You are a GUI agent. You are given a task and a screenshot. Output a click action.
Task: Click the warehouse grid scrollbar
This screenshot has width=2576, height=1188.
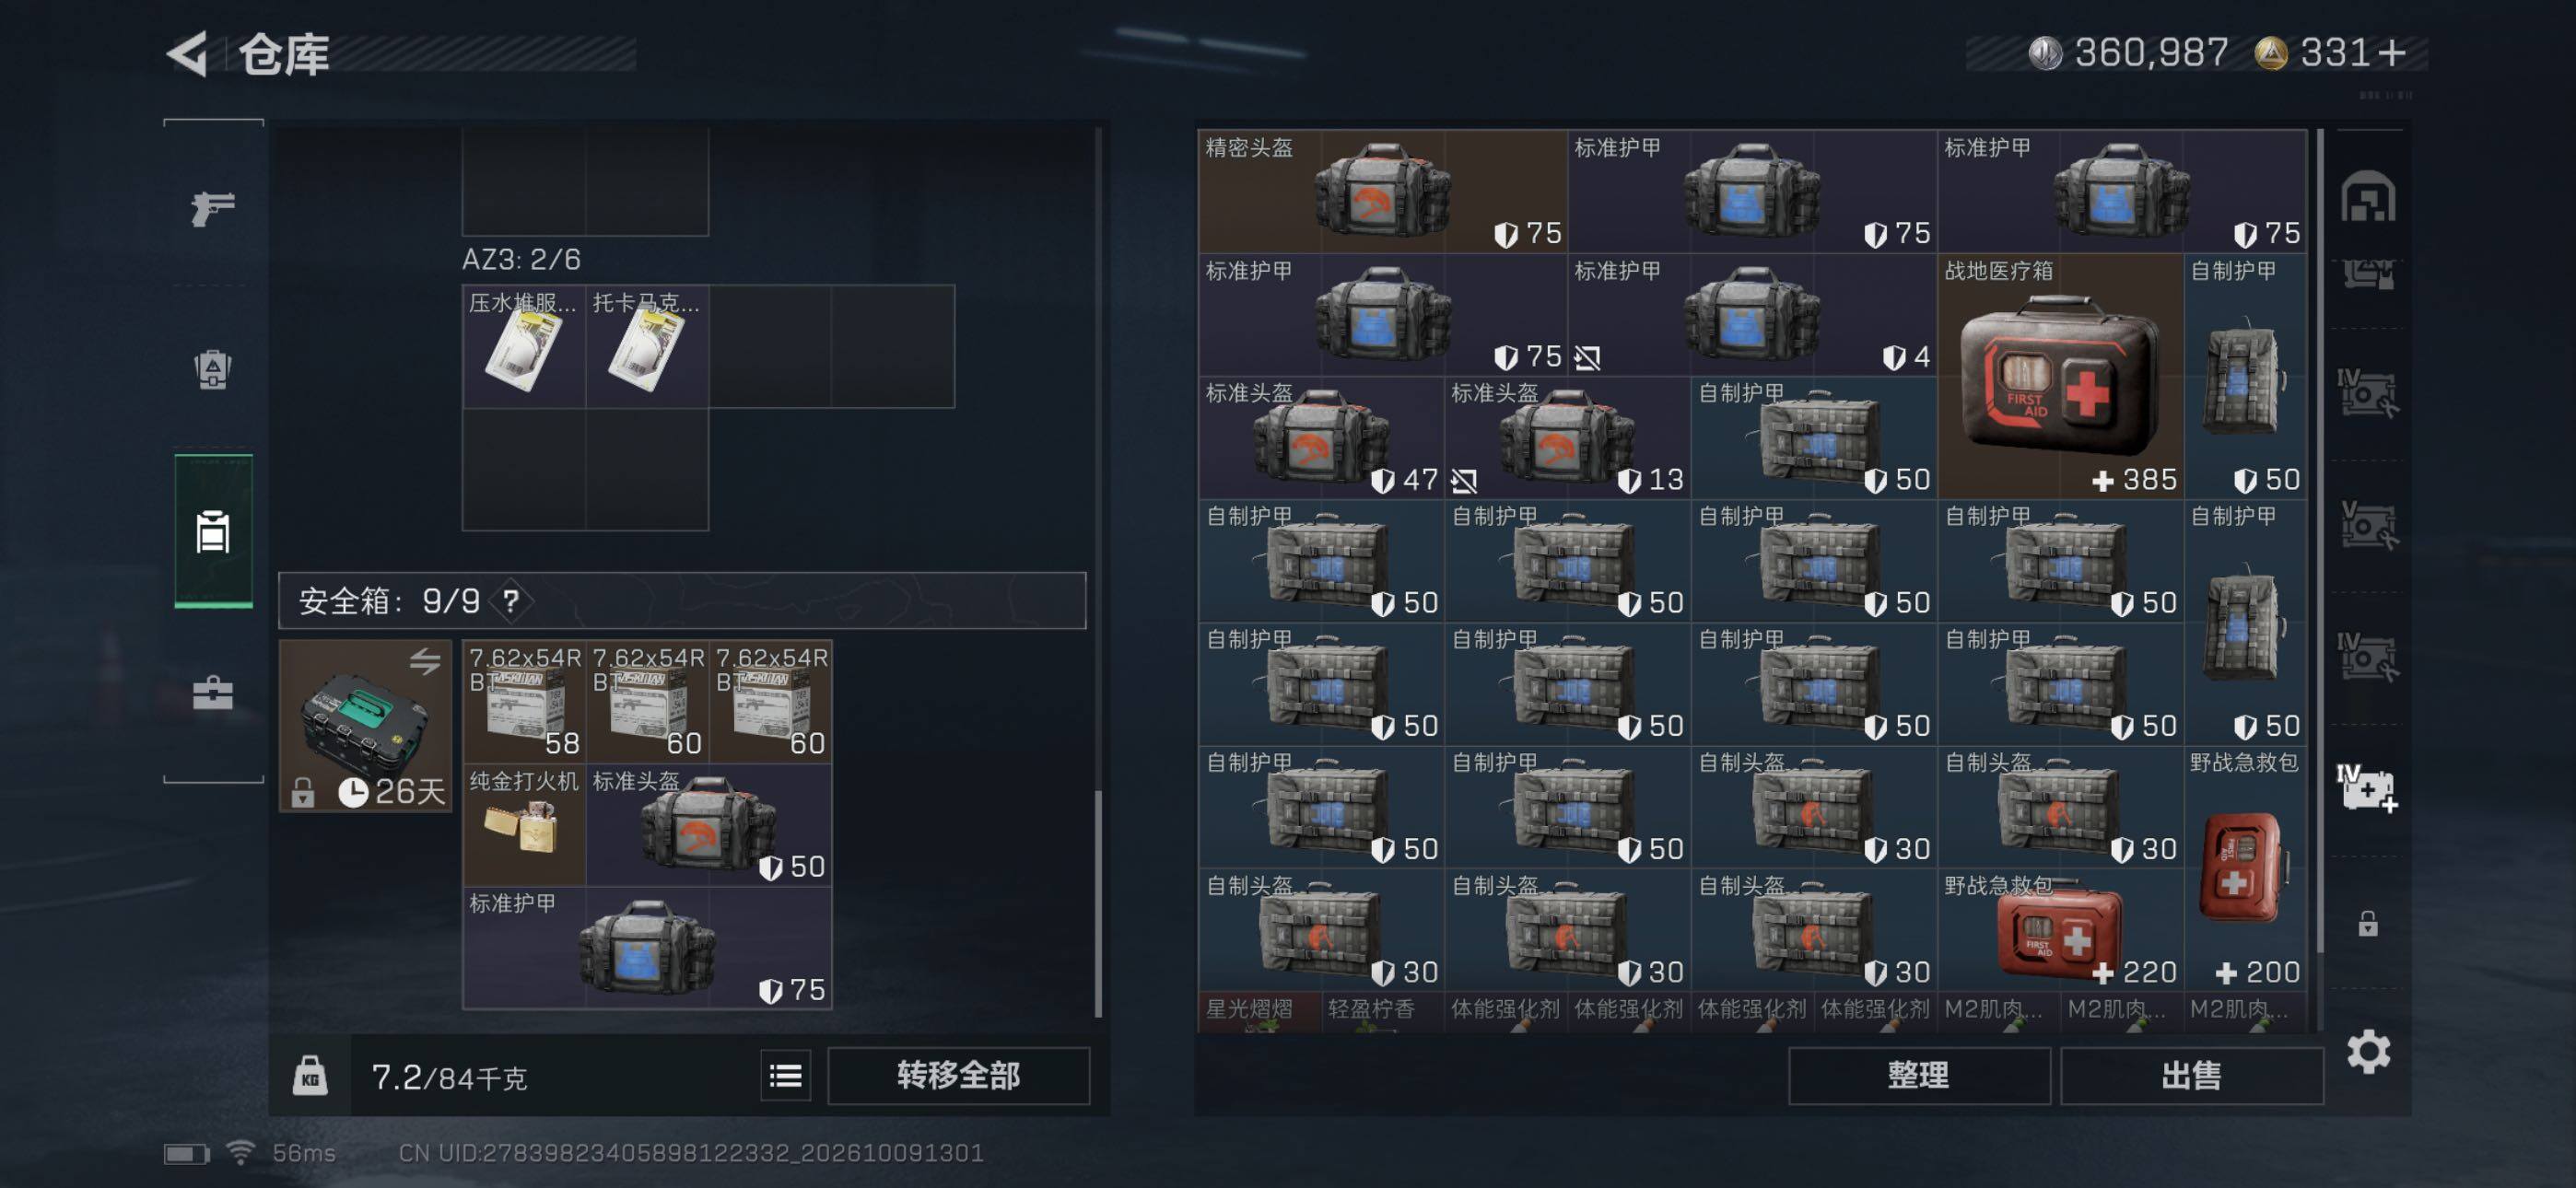[2320, 541]
